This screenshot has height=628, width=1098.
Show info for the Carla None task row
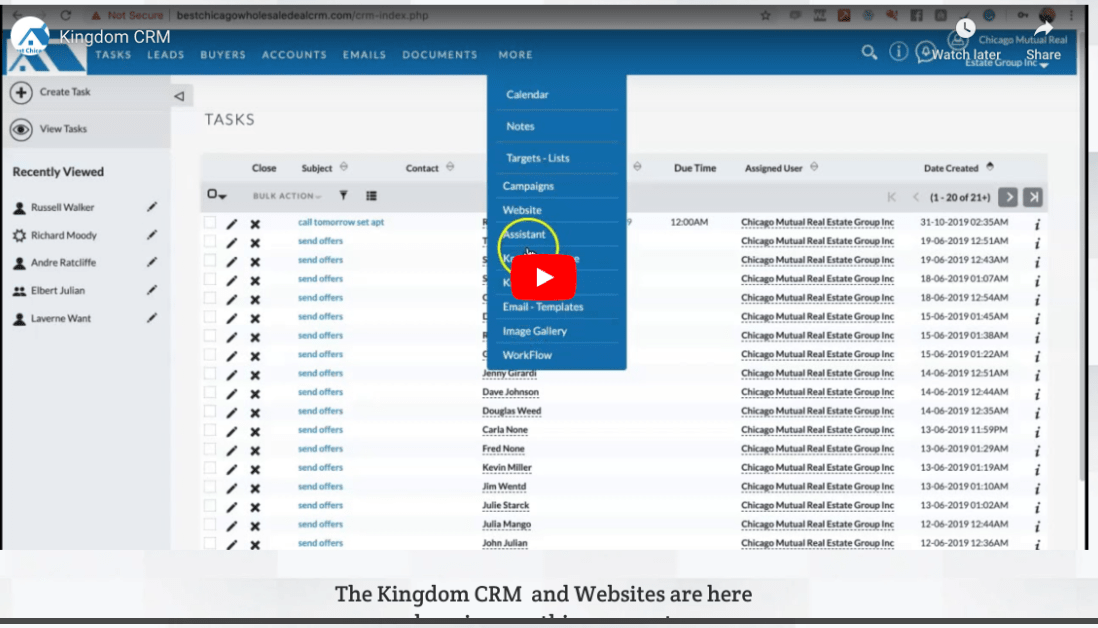pos(1037,432)
